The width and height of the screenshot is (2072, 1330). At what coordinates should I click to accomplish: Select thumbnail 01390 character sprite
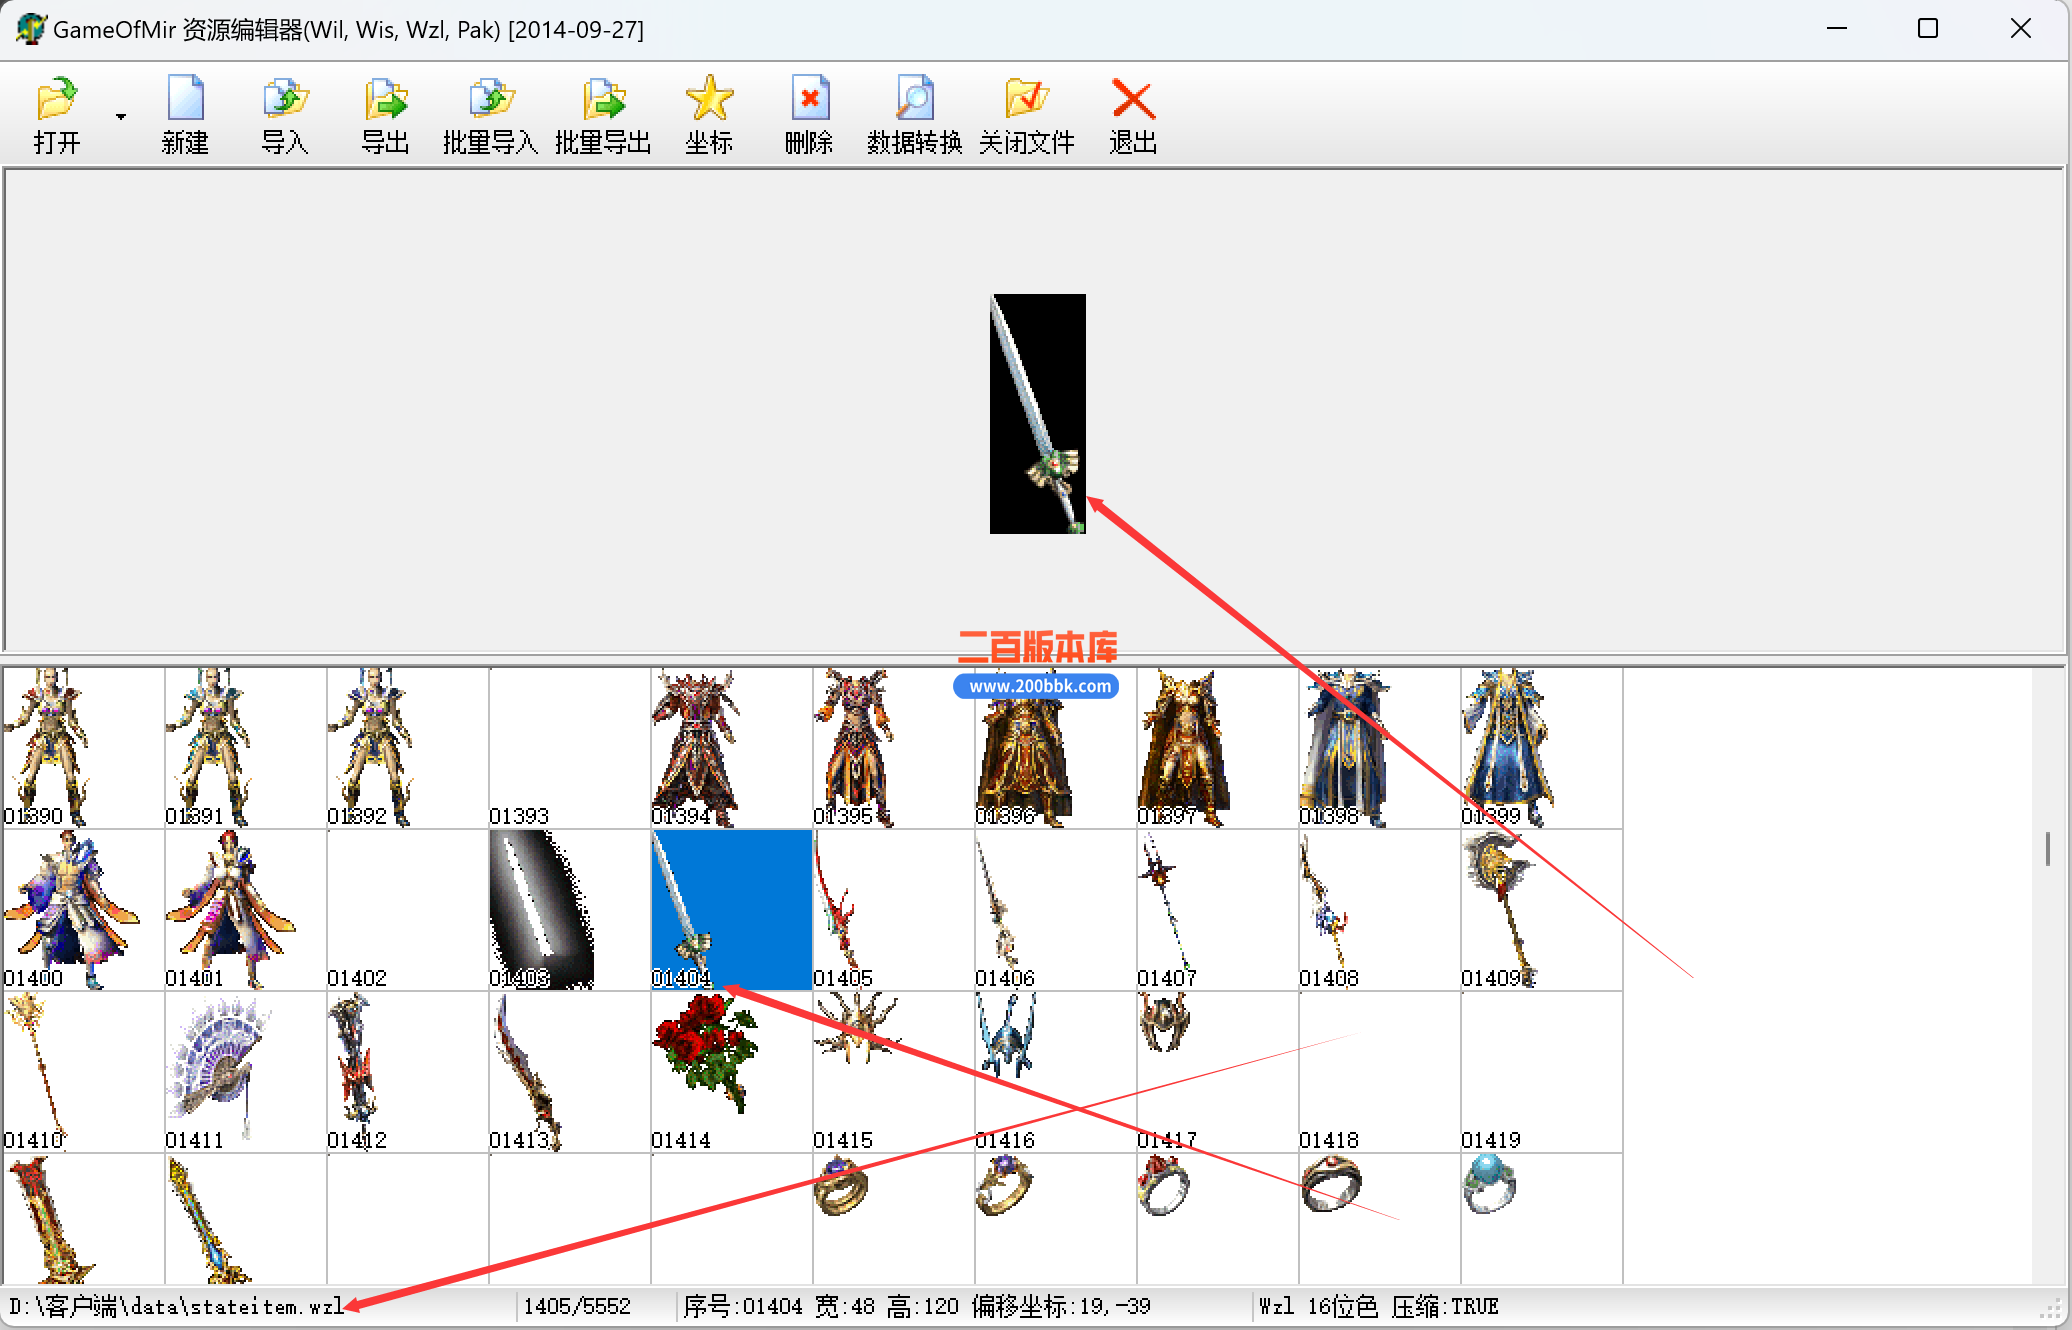click(x=84, y=748)
